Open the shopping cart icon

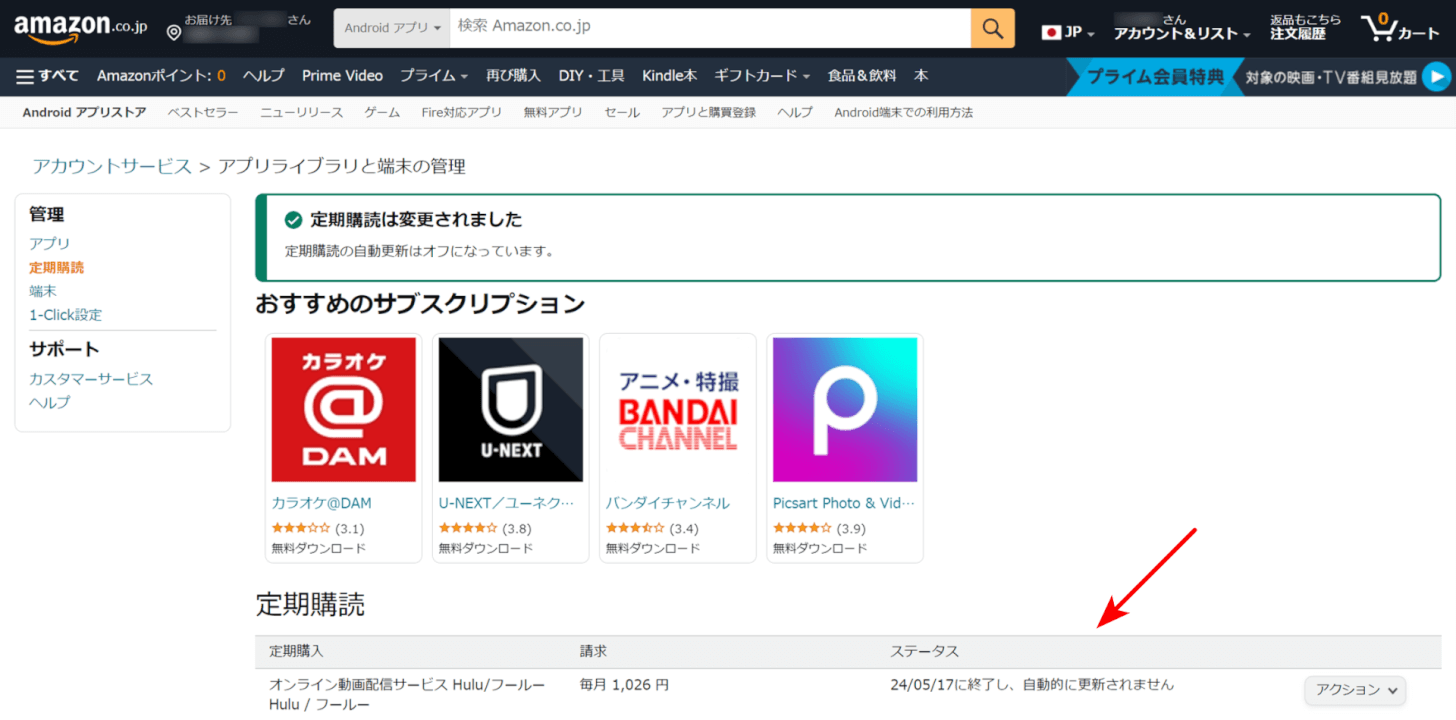tap(1400, 28)
